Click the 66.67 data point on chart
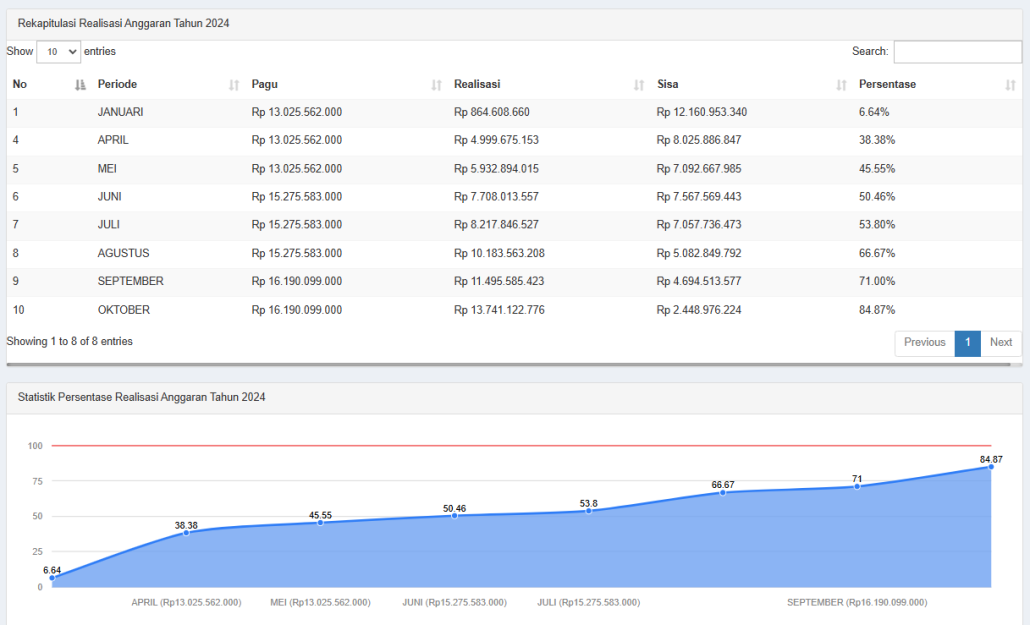 coord(723,492)
